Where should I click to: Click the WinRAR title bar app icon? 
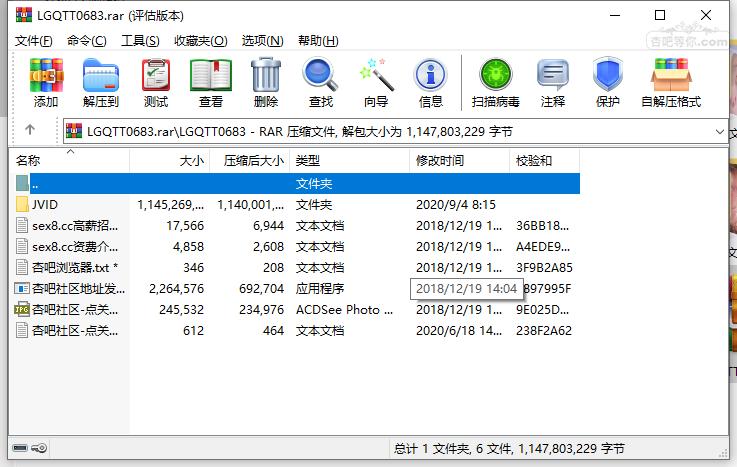24,15
